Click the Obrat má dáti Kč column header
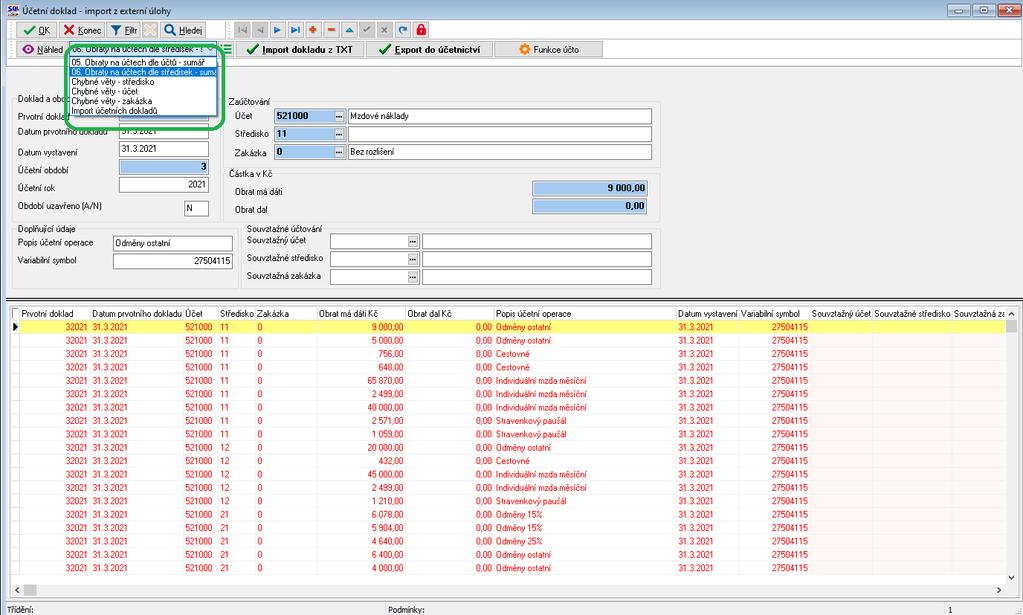 (x=361, y=314)
